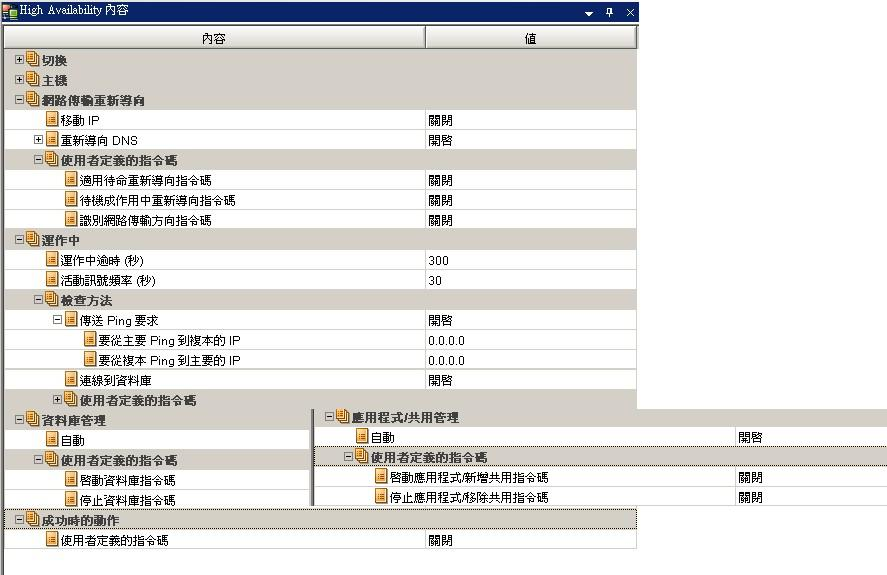Collapse the 傳送 Ping 要求 node

point(57,320)
